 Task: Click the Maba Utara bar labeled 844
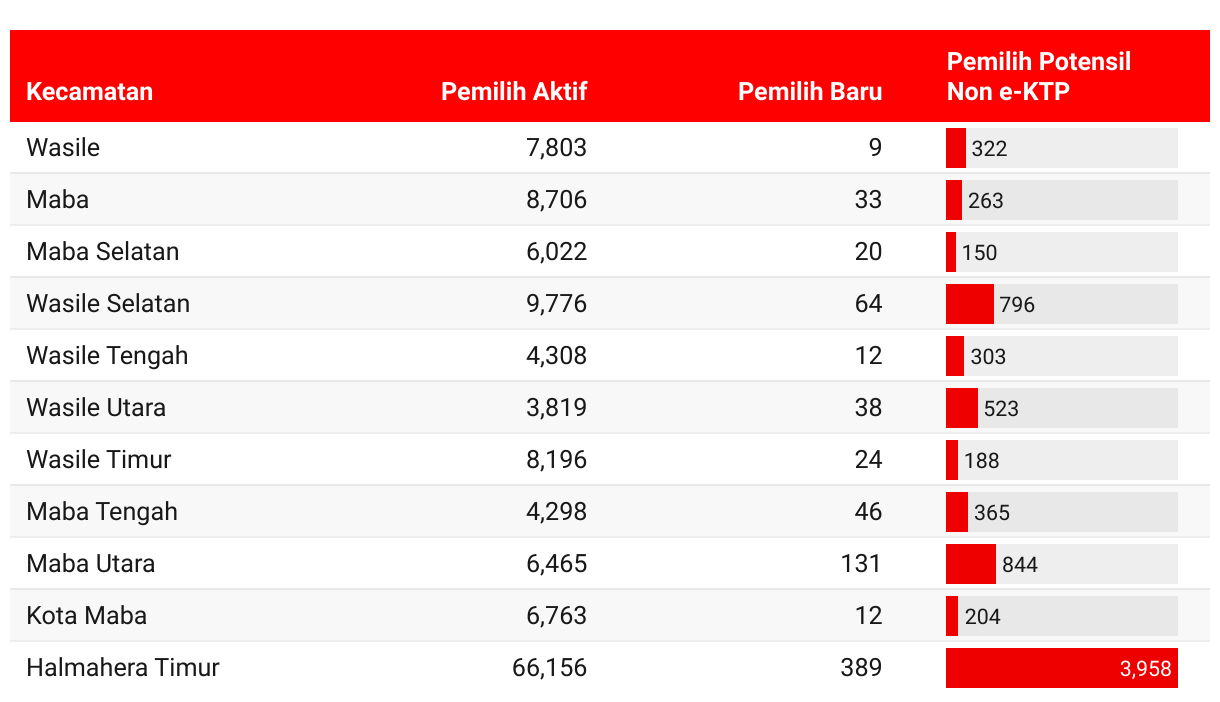point(971,564)
